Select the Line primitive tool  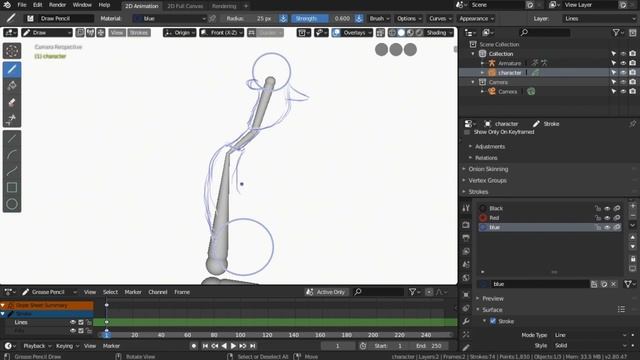point(12,139)
